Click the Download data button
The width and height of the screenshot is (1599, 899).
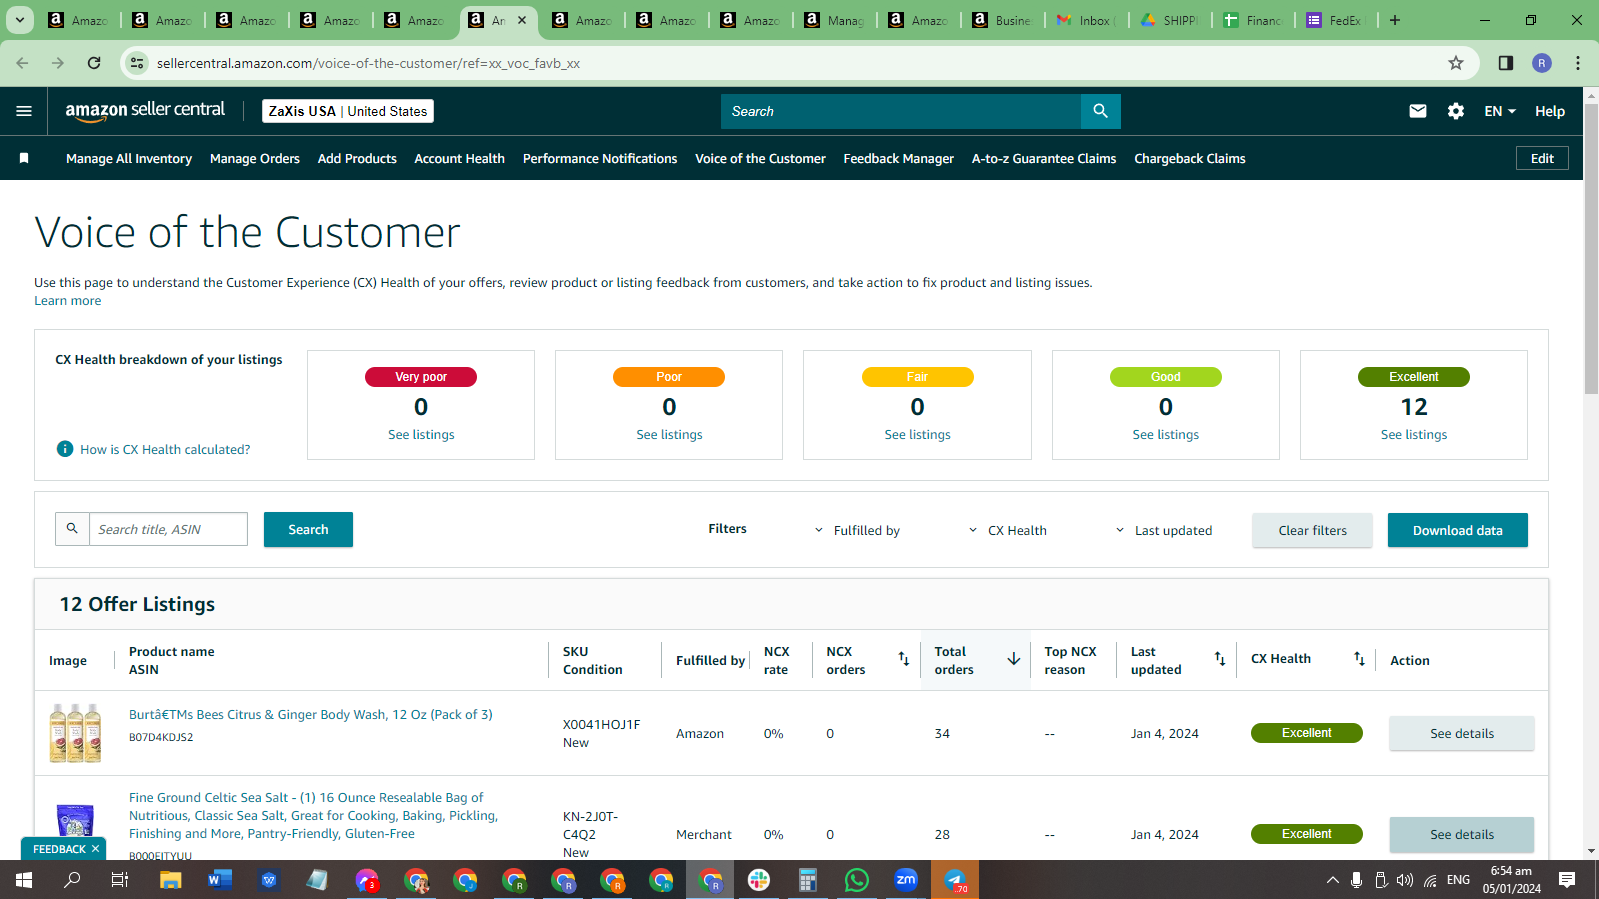[1457, 530]
